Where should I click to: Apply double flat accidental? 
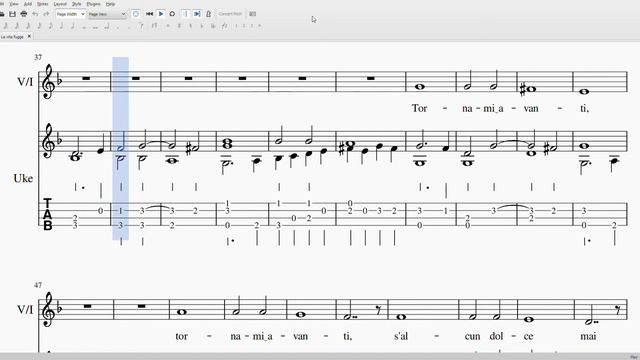[x=213, y=26]
